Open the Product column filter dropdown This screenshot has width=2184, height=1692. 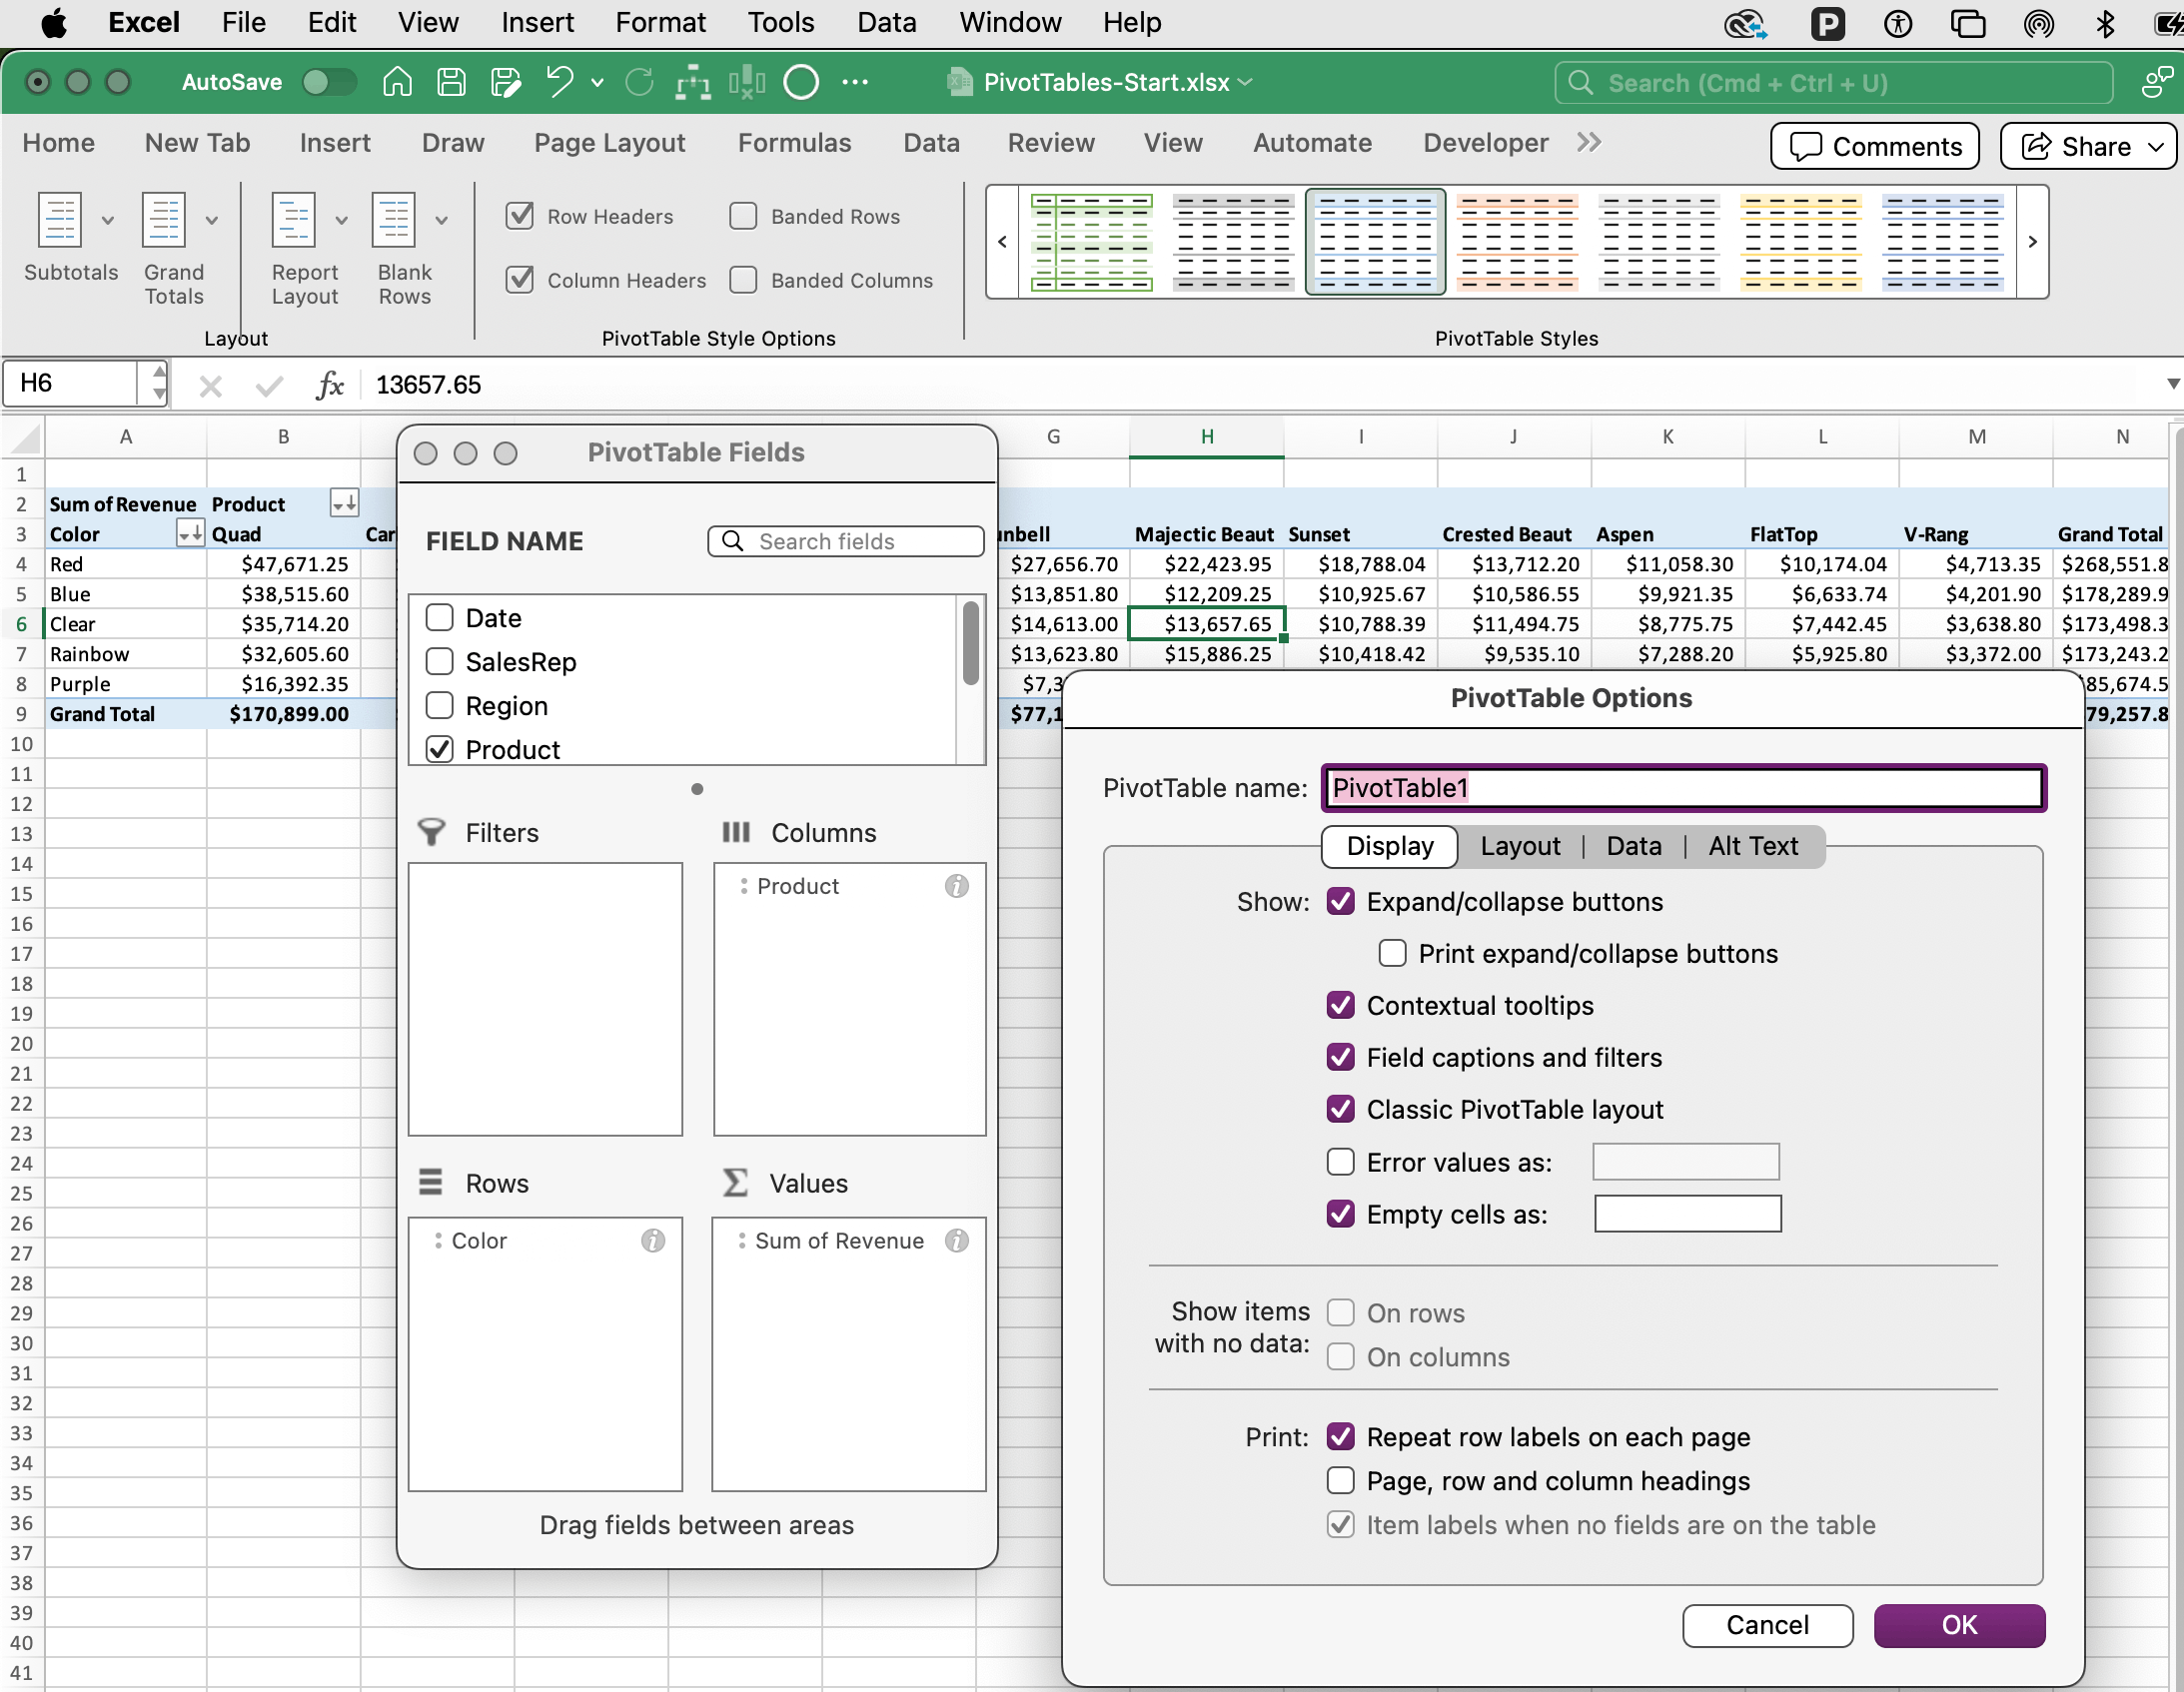[344, 504]
